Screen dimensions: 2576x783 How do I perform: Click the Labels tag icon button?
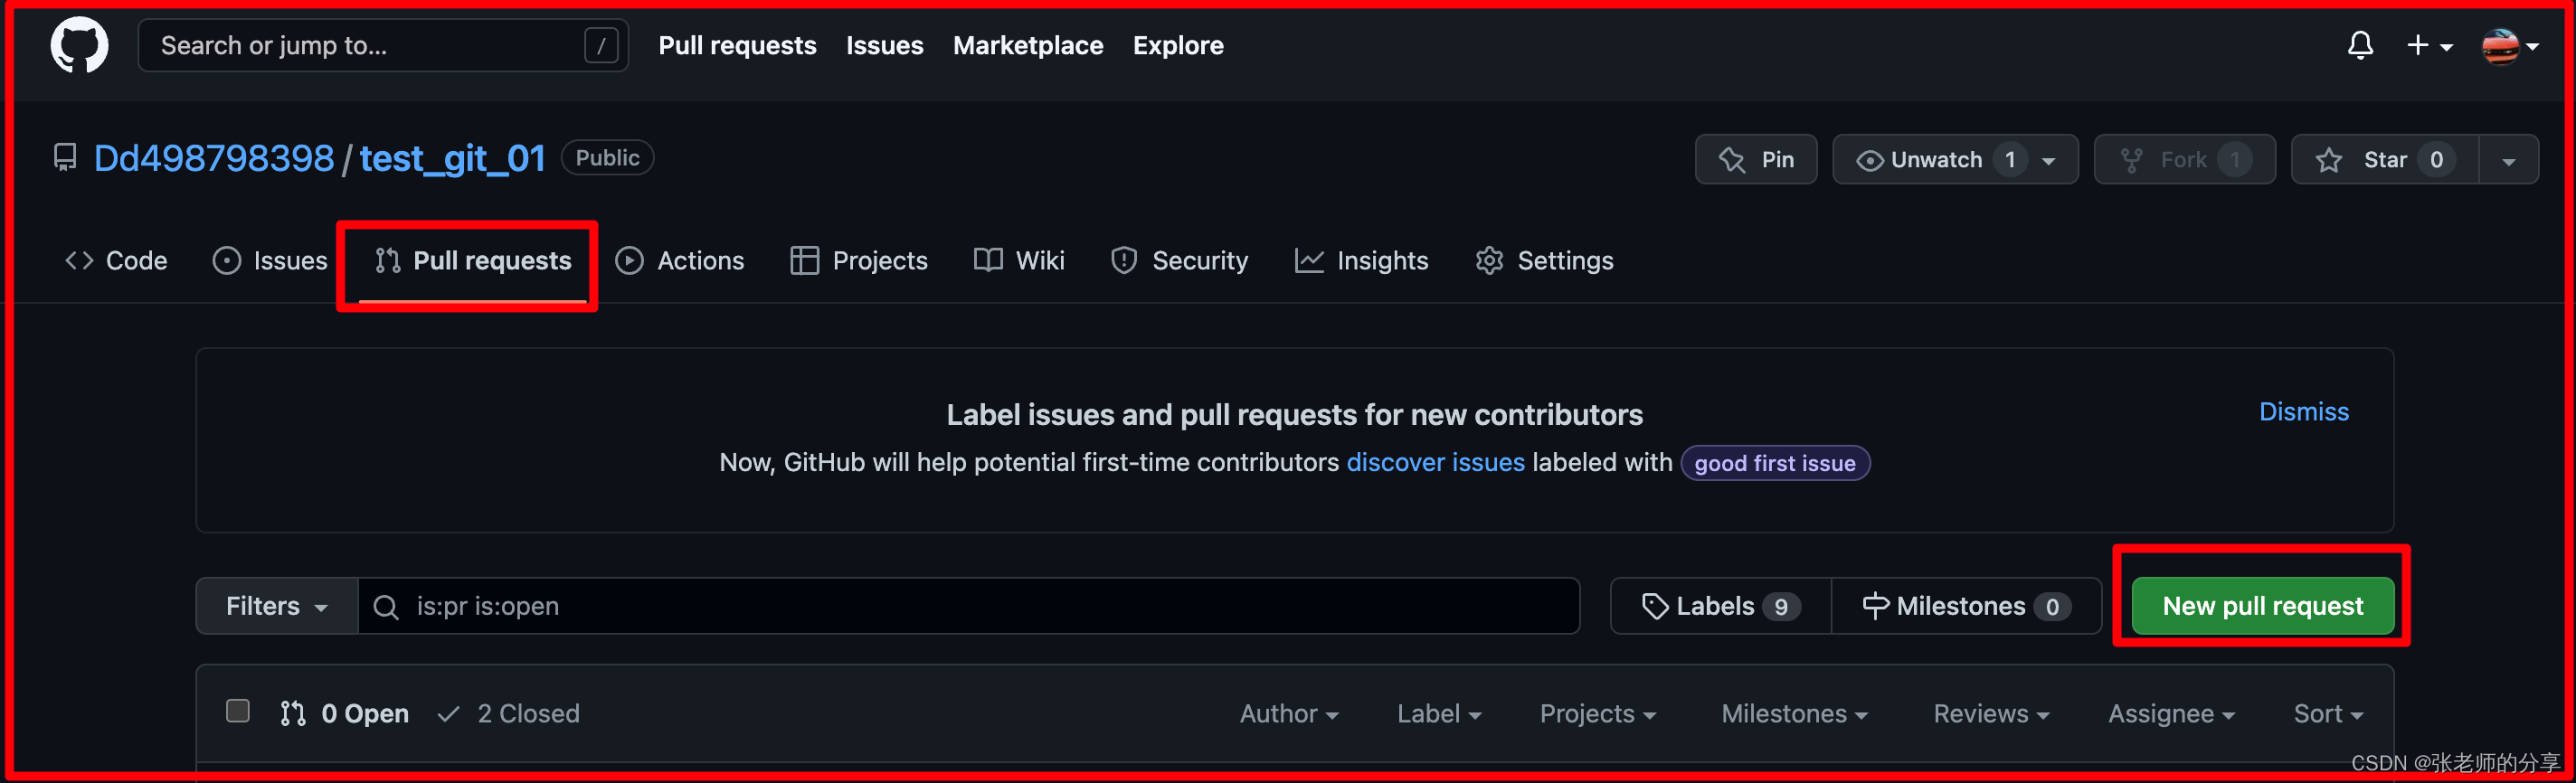pos(1655,606)
